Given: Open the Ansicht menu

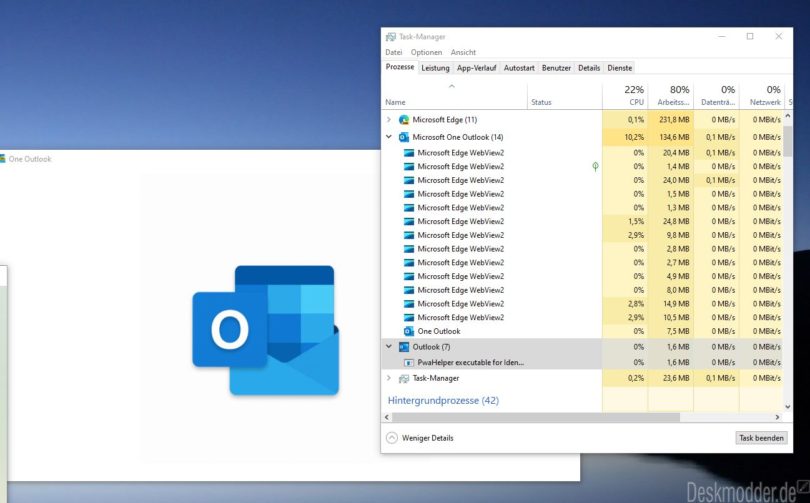Looking at the screenshot, I should 463,52.
